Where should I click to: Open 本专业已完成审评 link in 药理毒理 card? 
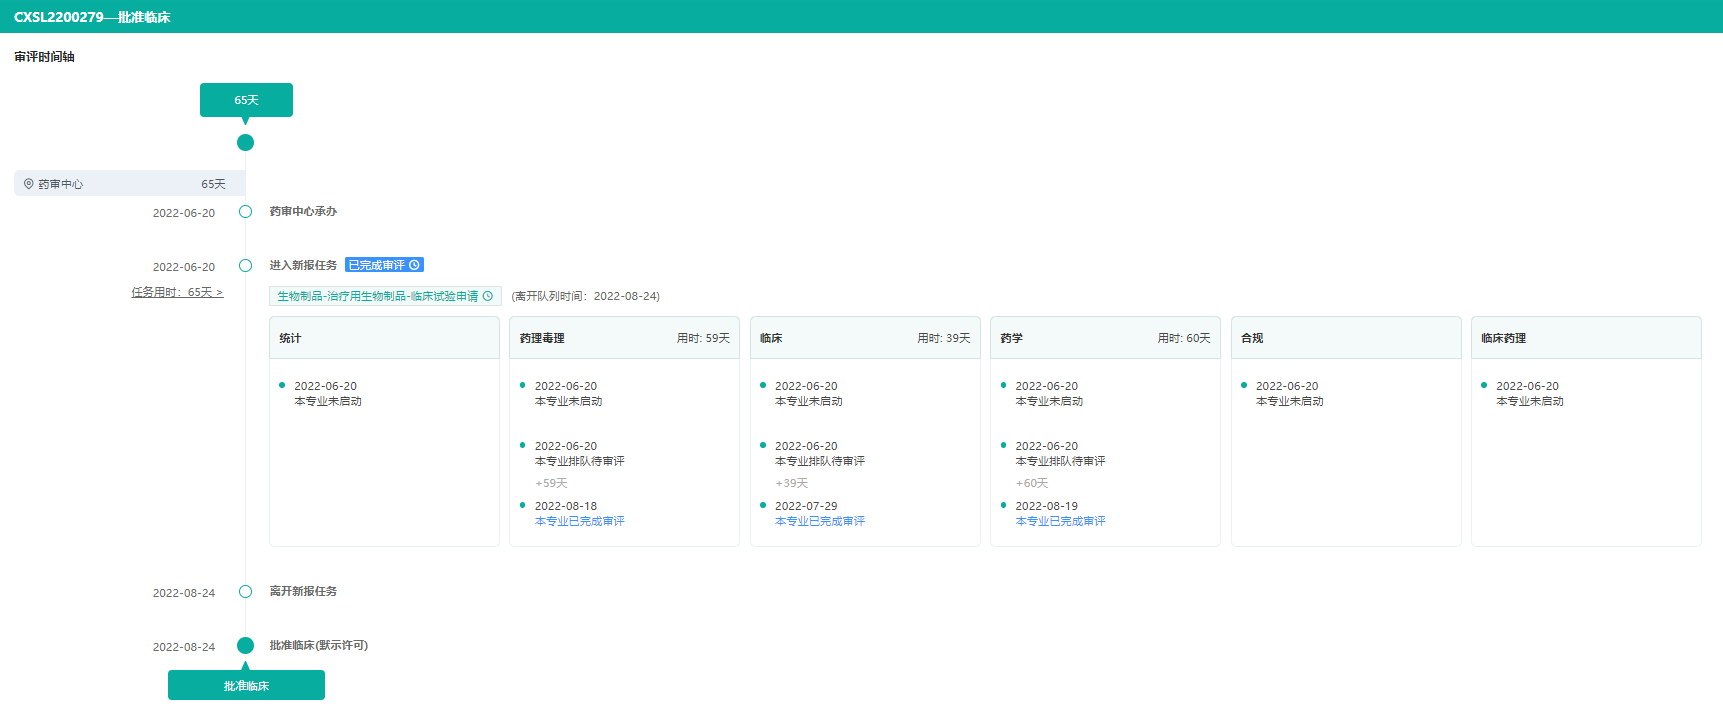point(579,521)
